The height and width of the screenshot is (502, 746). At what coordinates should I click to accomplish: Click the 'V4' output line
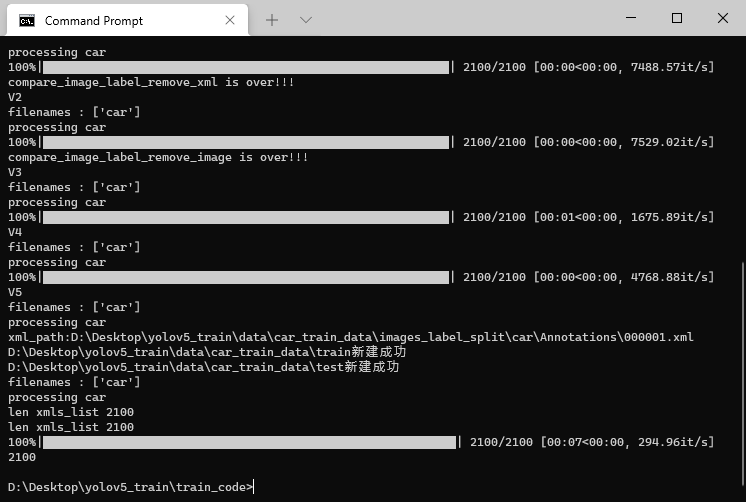[15, 232]
